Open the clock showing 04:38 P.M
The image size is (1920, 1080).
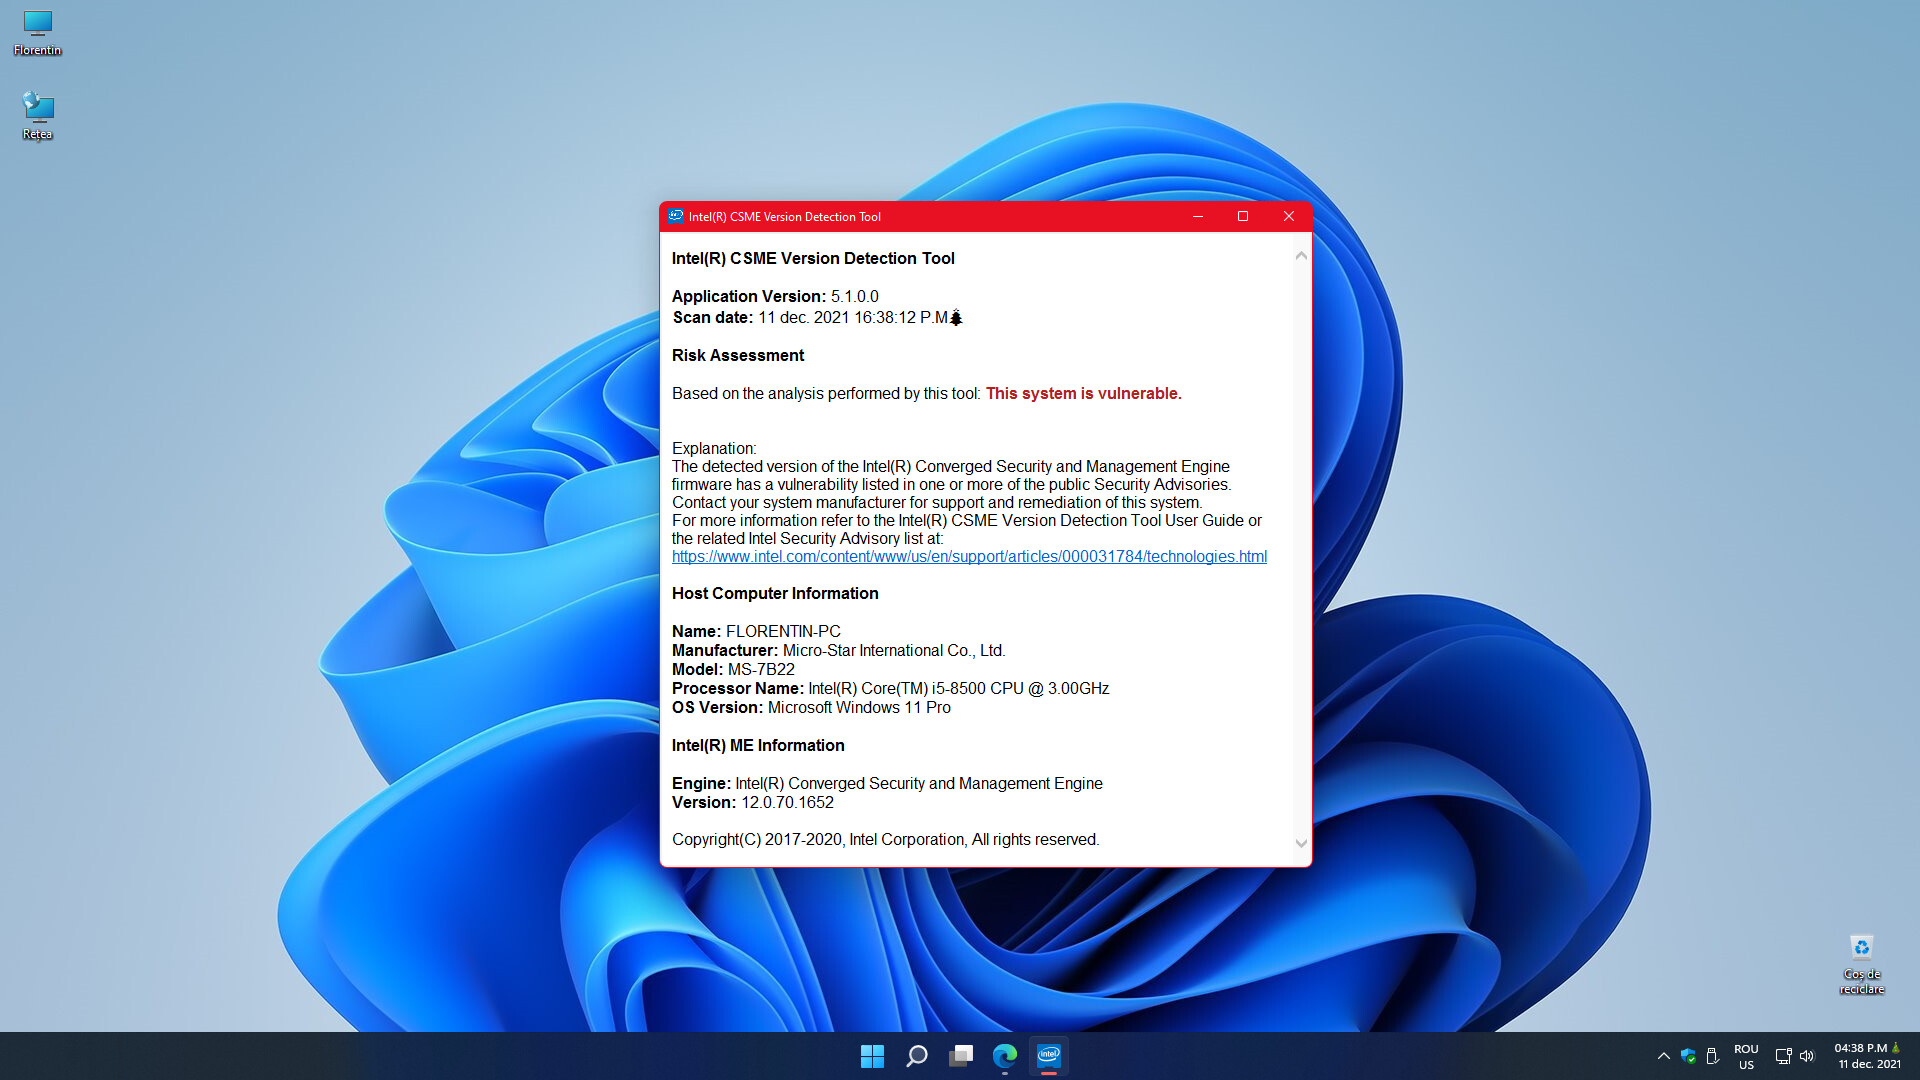[1868, 1056]
